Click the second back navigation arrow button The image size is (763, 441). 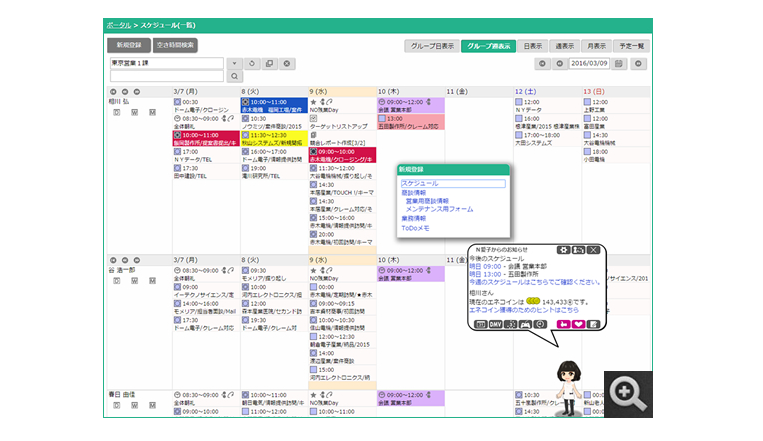point(560,64)
